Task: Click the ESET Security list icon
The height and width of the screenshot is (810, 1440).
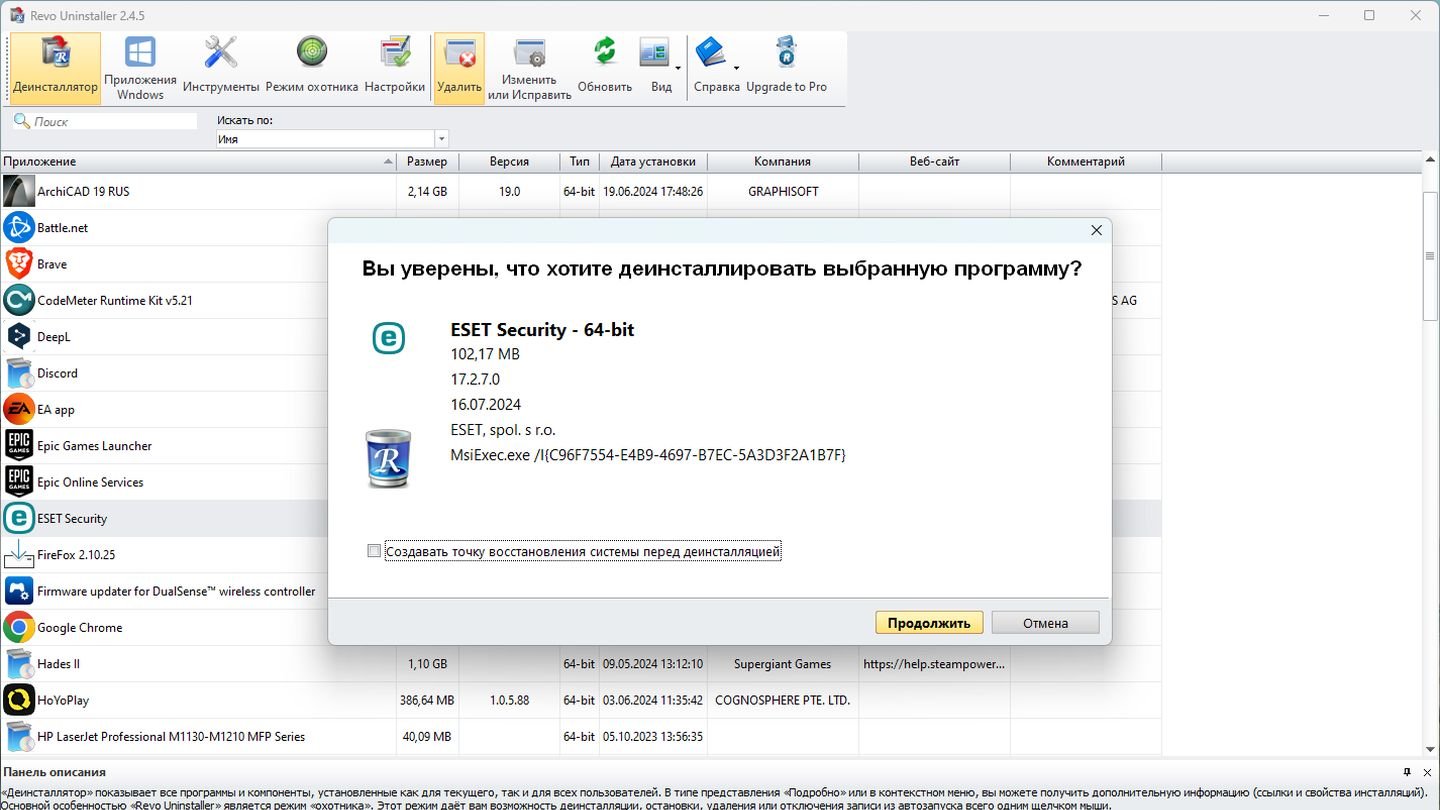Action: pyautogui.click(x=19, y=518)
